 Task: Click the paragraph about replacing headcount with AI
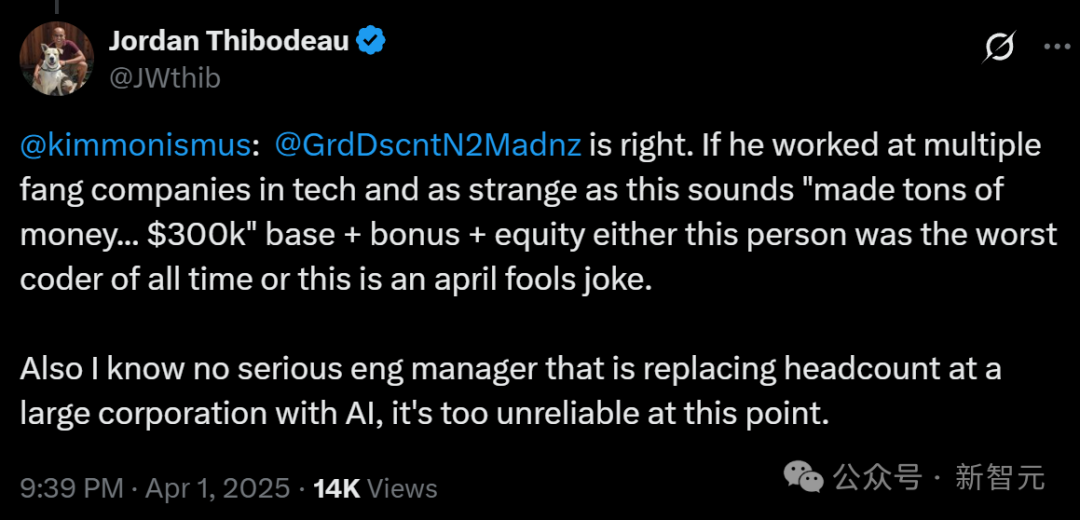(510, 391)
